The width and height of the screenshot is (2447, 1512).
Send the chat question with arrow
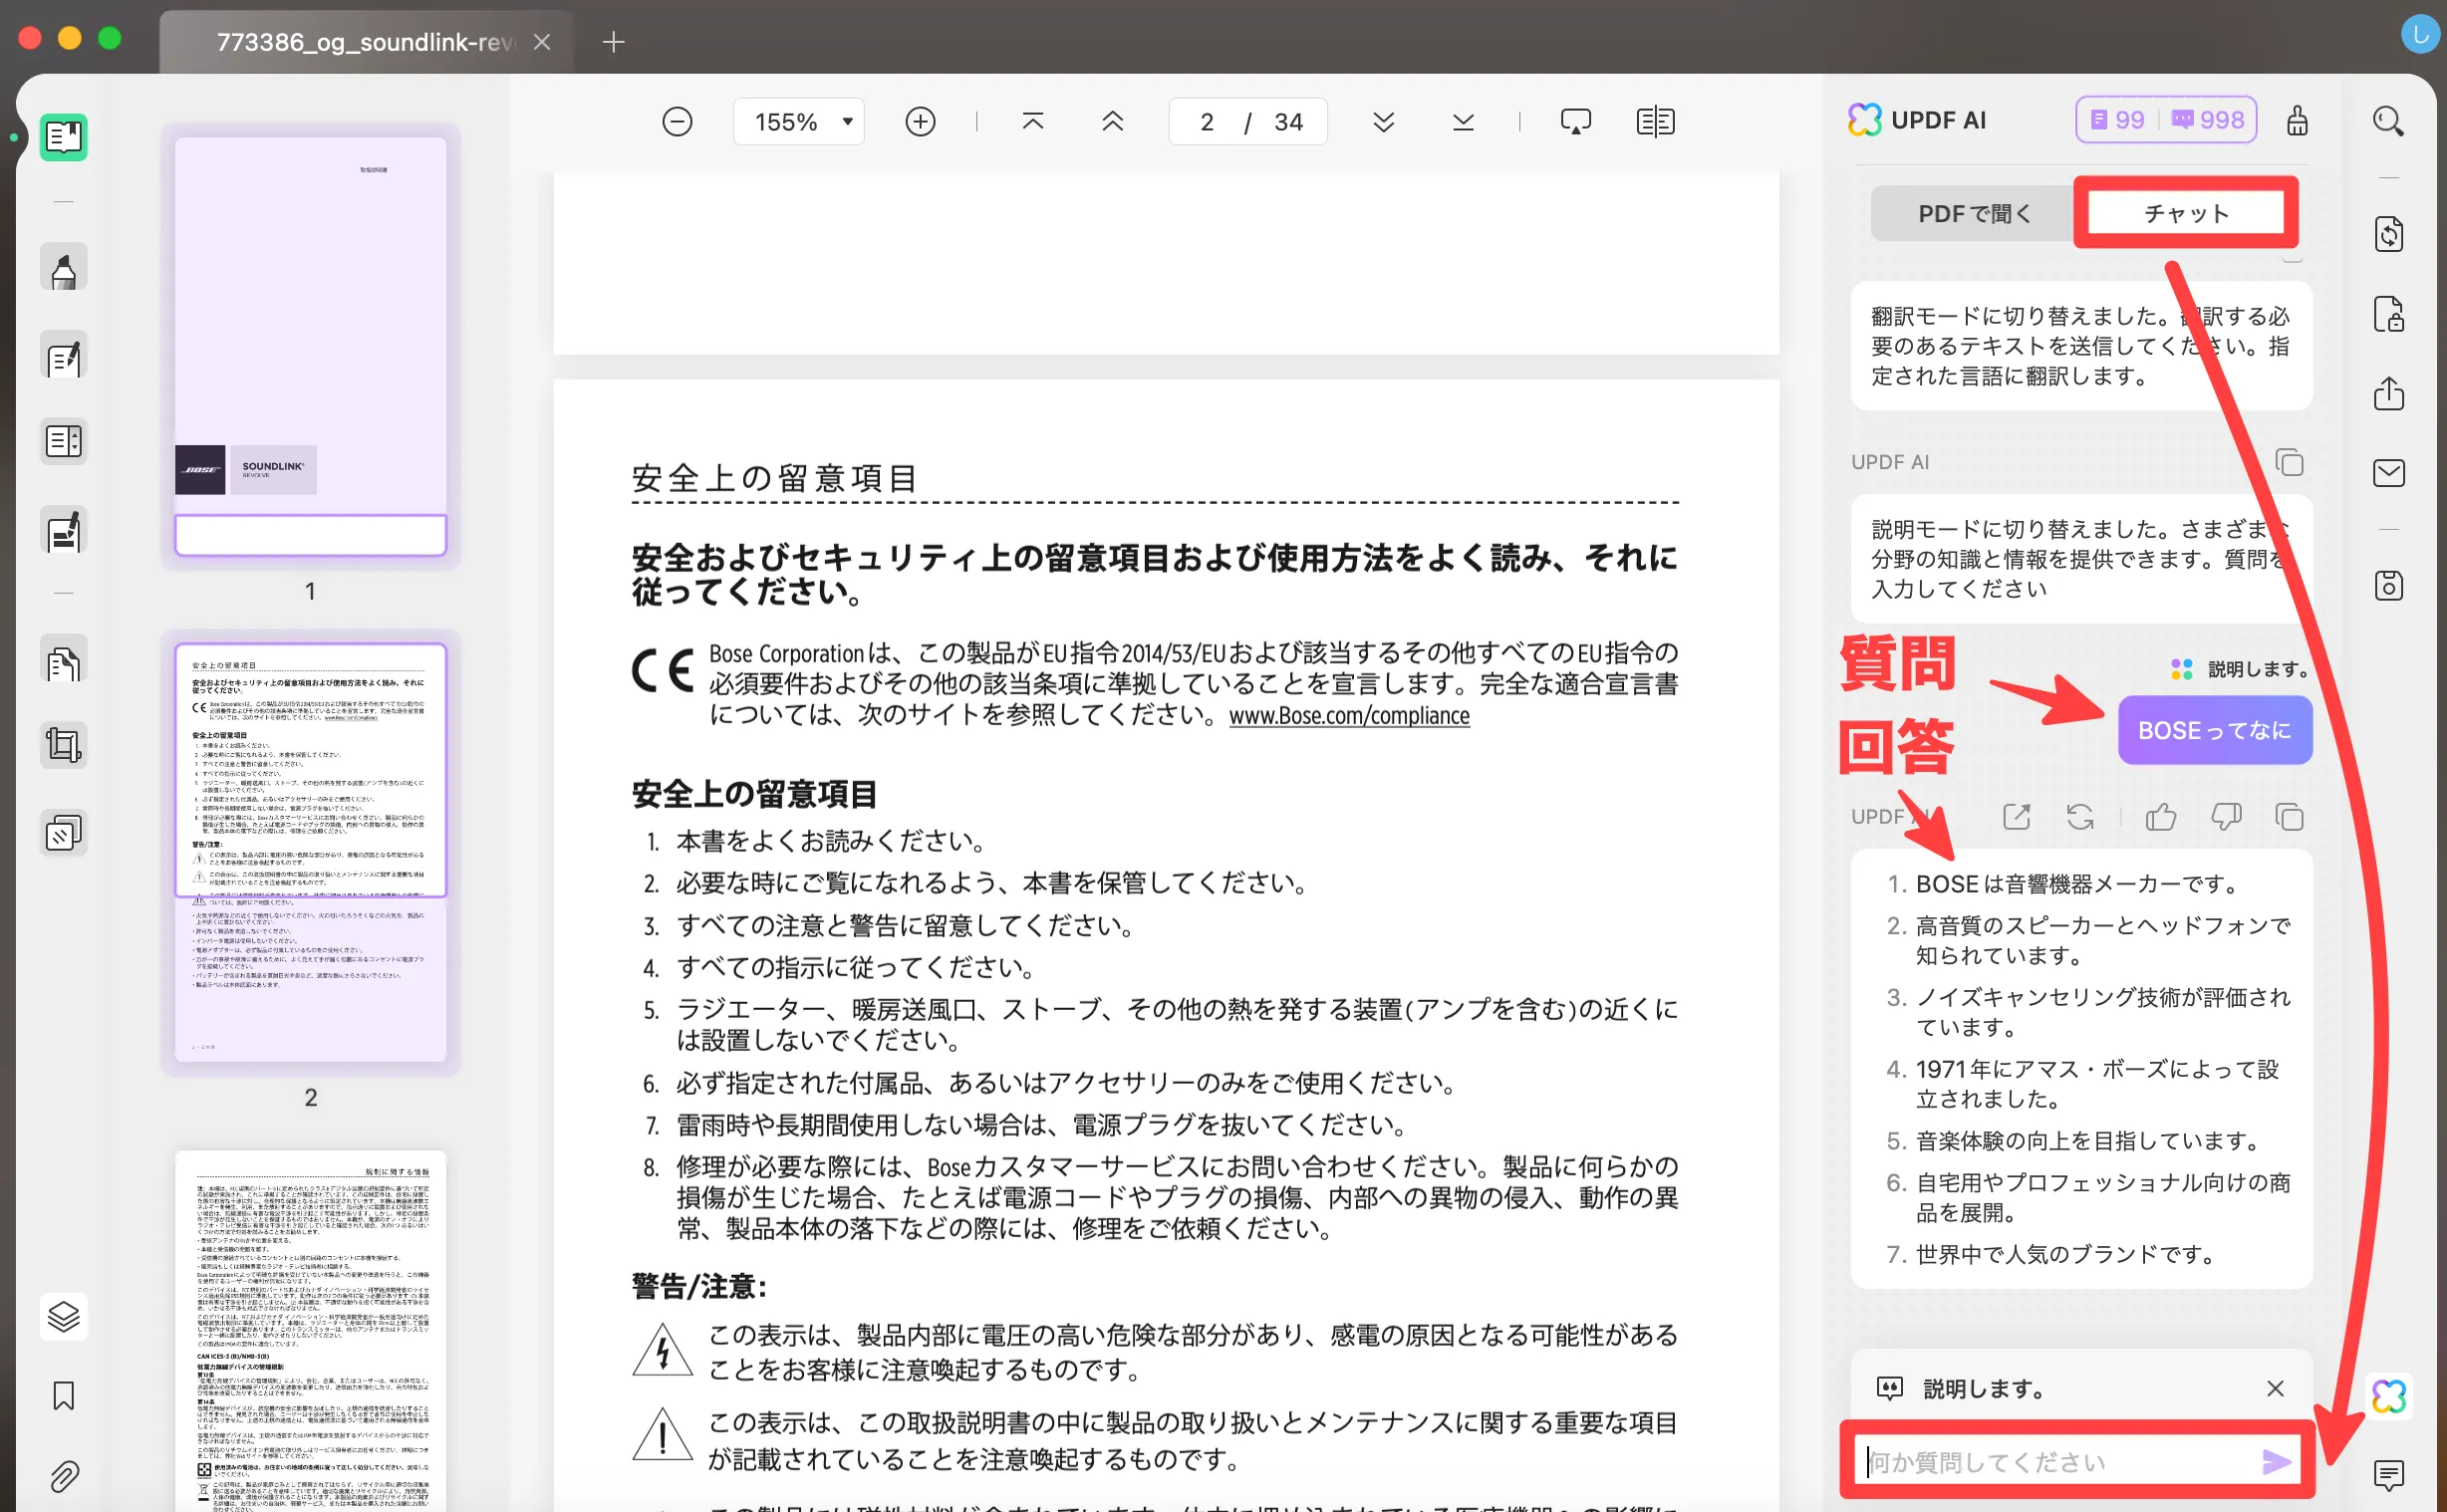(2275, 1462)
